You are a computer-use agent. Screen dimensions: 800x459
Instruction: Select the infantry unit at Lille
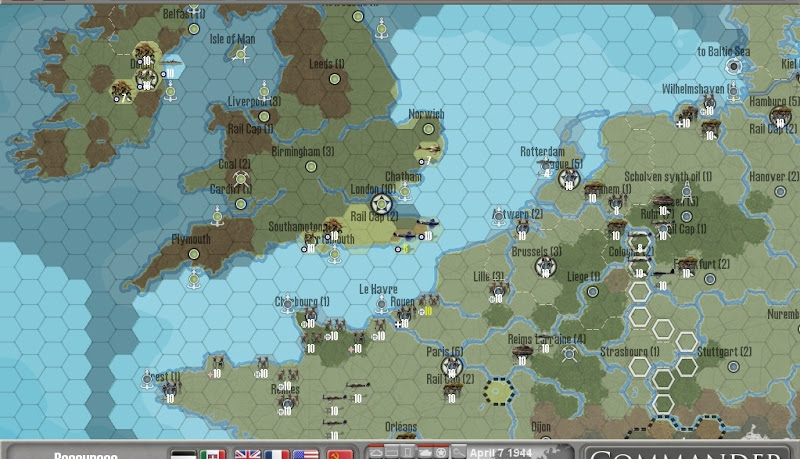(498, 291)
